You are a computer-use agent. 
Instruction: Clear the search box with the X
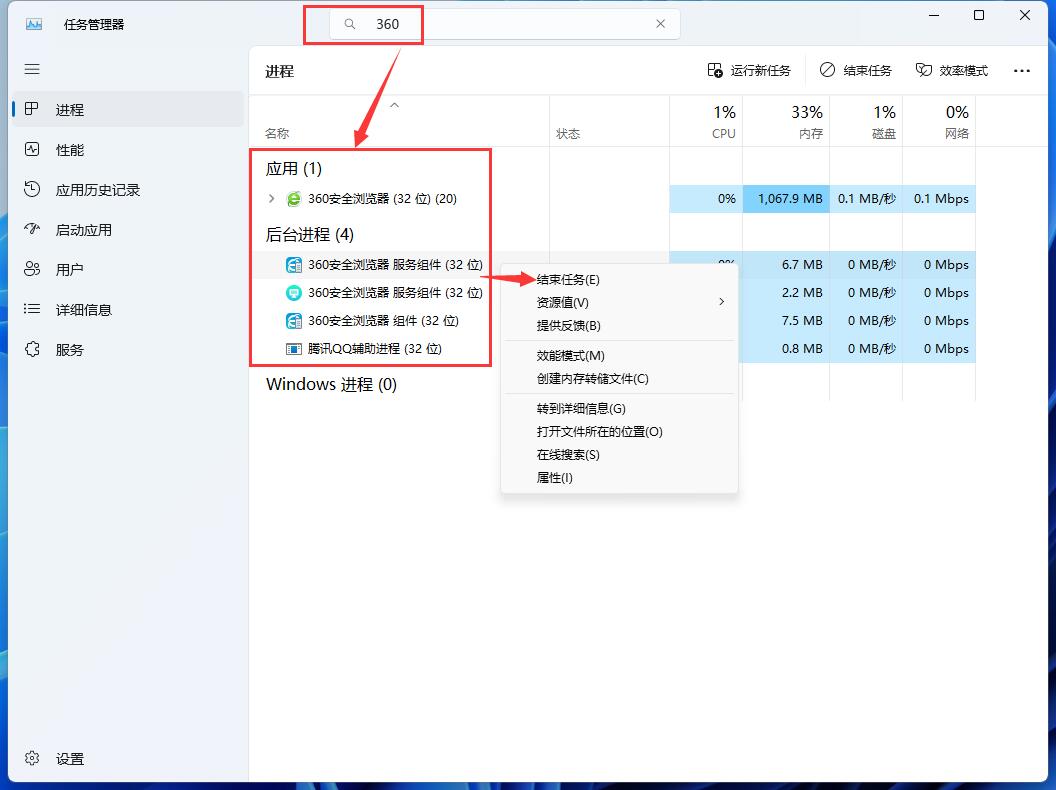(x=661, y=24)
